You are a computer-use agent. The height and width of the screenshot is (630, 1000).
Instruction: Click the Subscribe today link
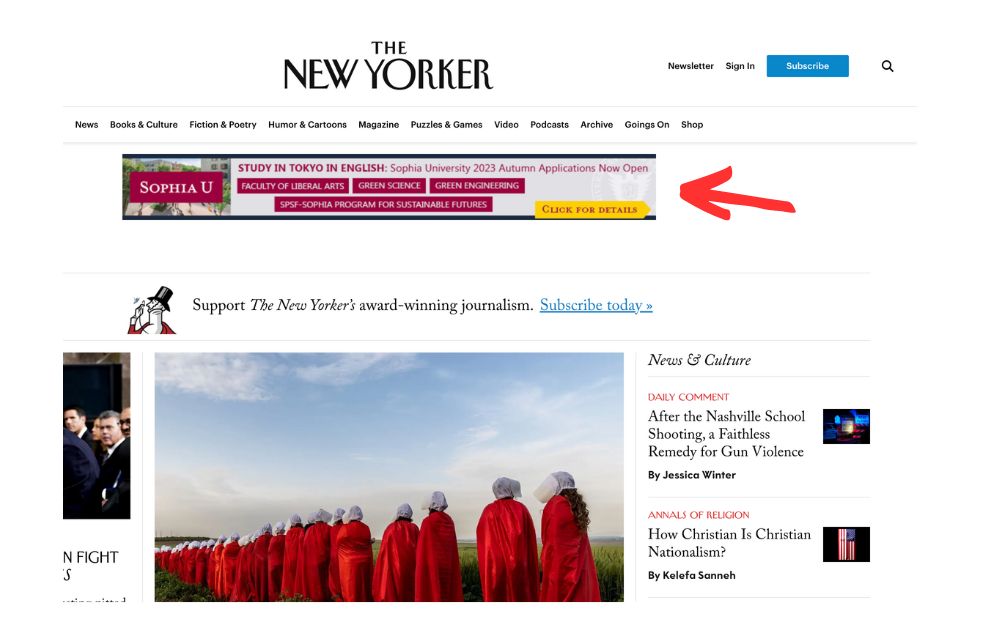pyautogui.click(x=596, y=305)
